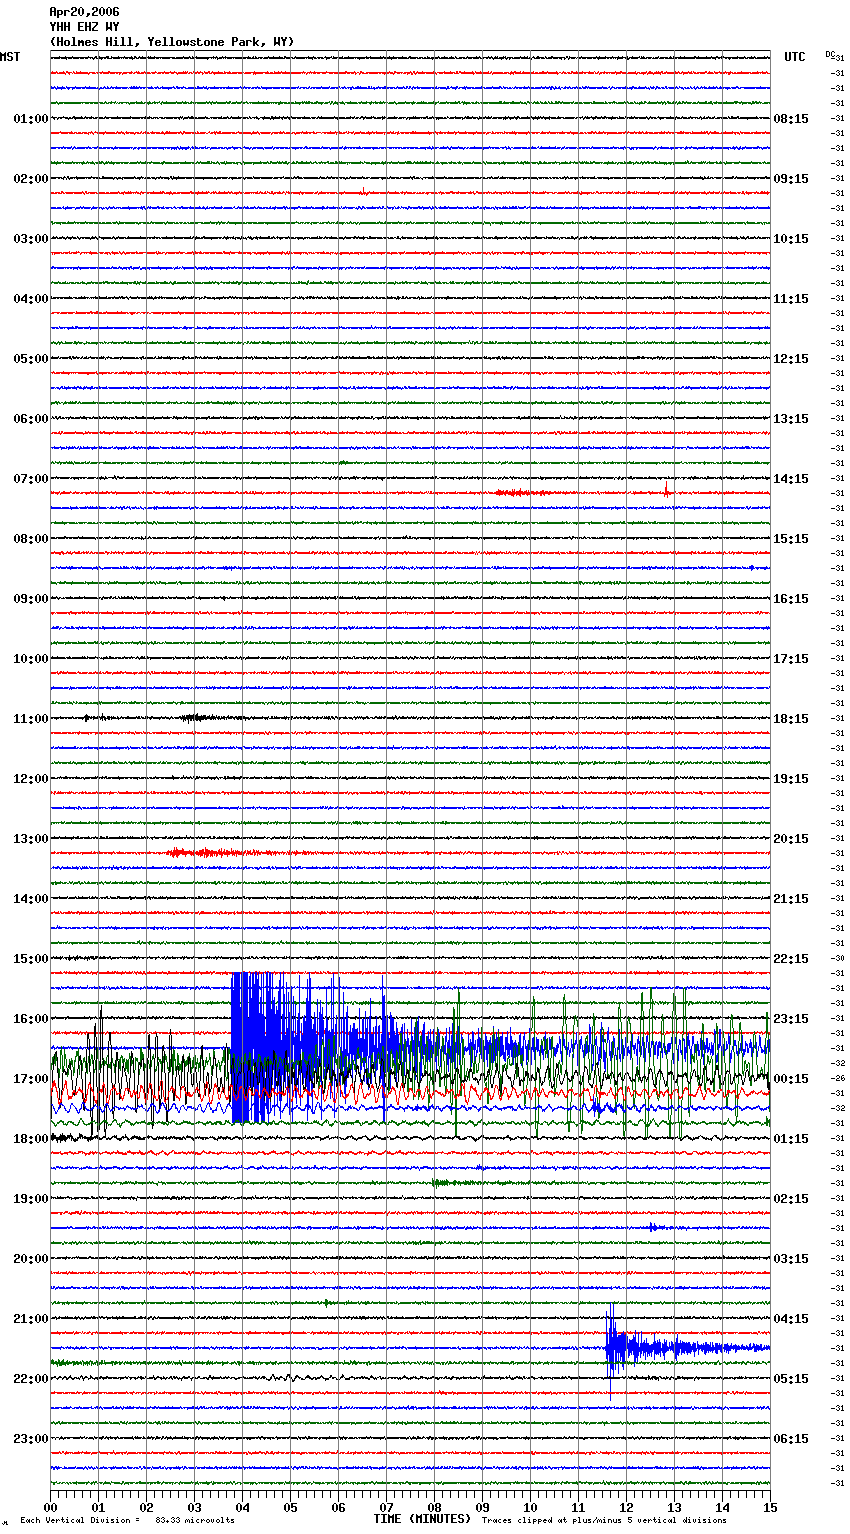Screen dimensions: 850x1534
Task: Click the 11:00 MST time label
Action: pos(31,719)
